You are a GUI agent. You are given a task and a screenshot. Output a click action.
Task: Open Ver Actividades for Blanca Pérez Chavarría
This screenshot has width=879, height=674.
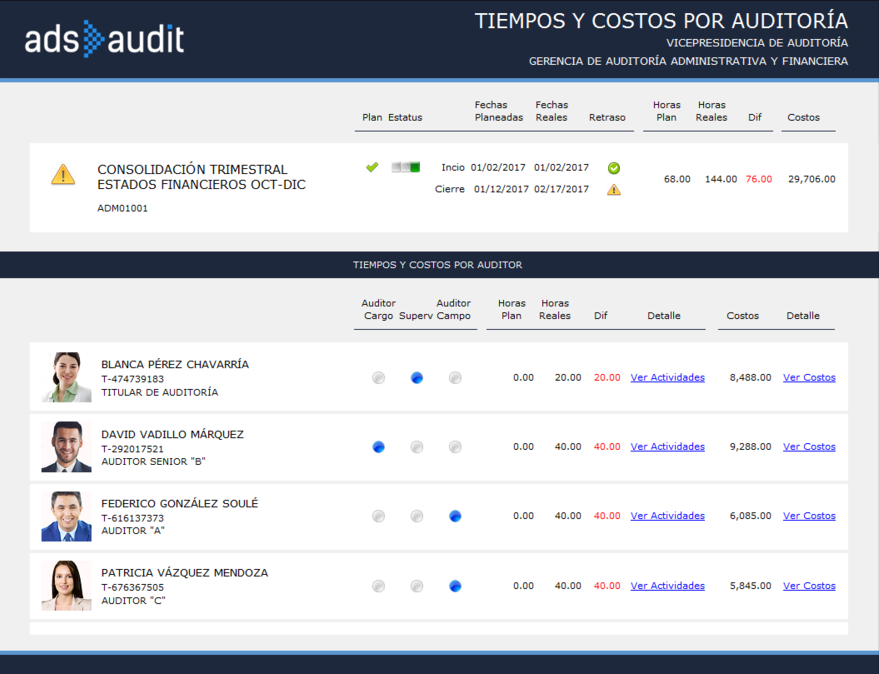(666, 377)
